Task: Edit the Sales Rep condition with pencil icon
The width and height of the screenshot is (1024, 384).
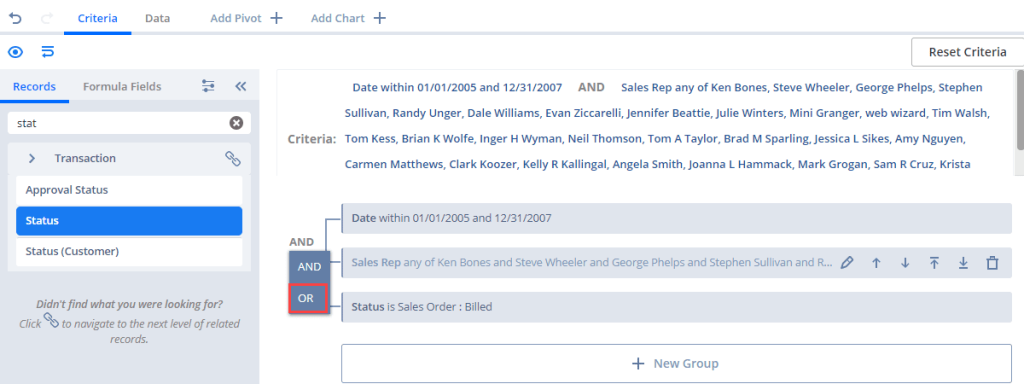Action: tap(847, 263)
